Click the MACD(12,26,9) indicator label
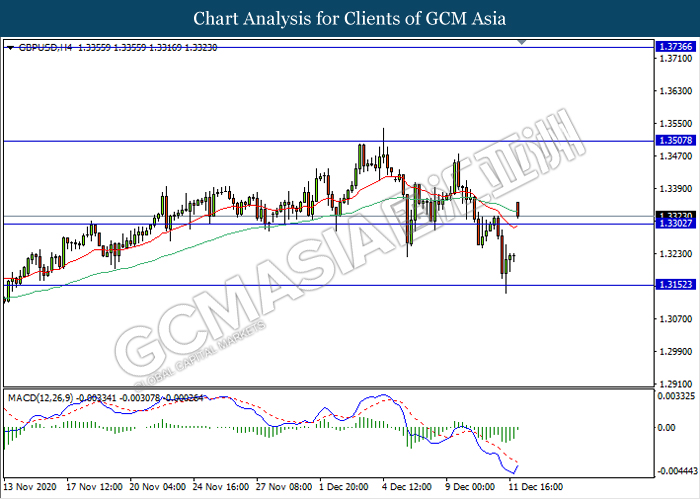 pos(40,398)
